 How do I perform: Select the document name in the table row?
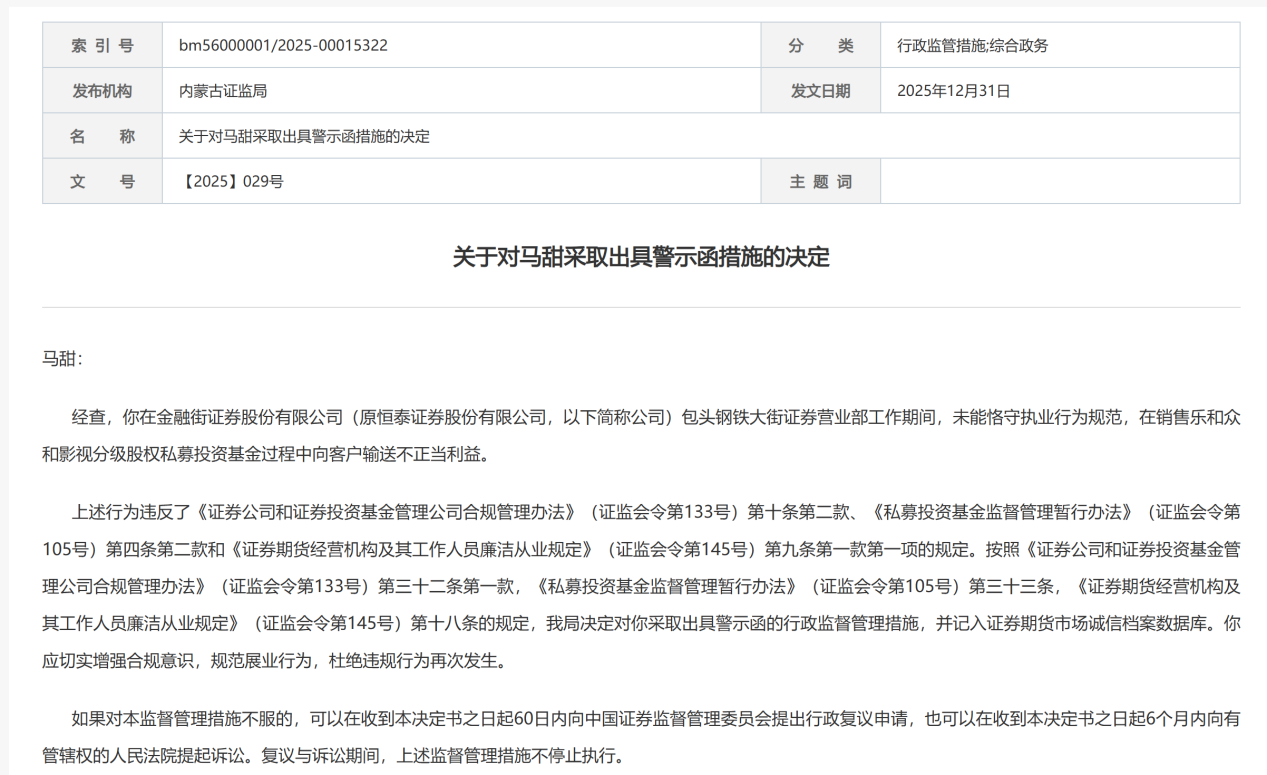tap(304, 136)
